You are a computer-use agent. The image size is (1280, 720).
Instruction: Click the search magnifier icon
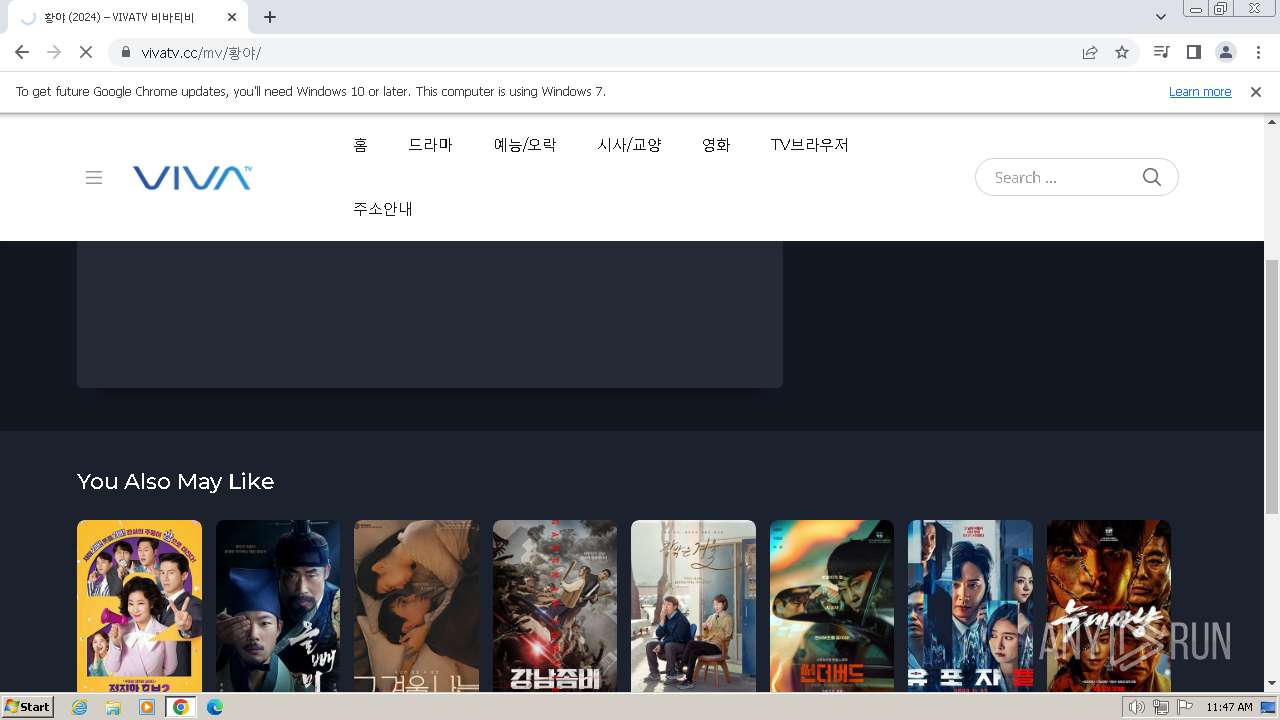tap(1152, 177)
